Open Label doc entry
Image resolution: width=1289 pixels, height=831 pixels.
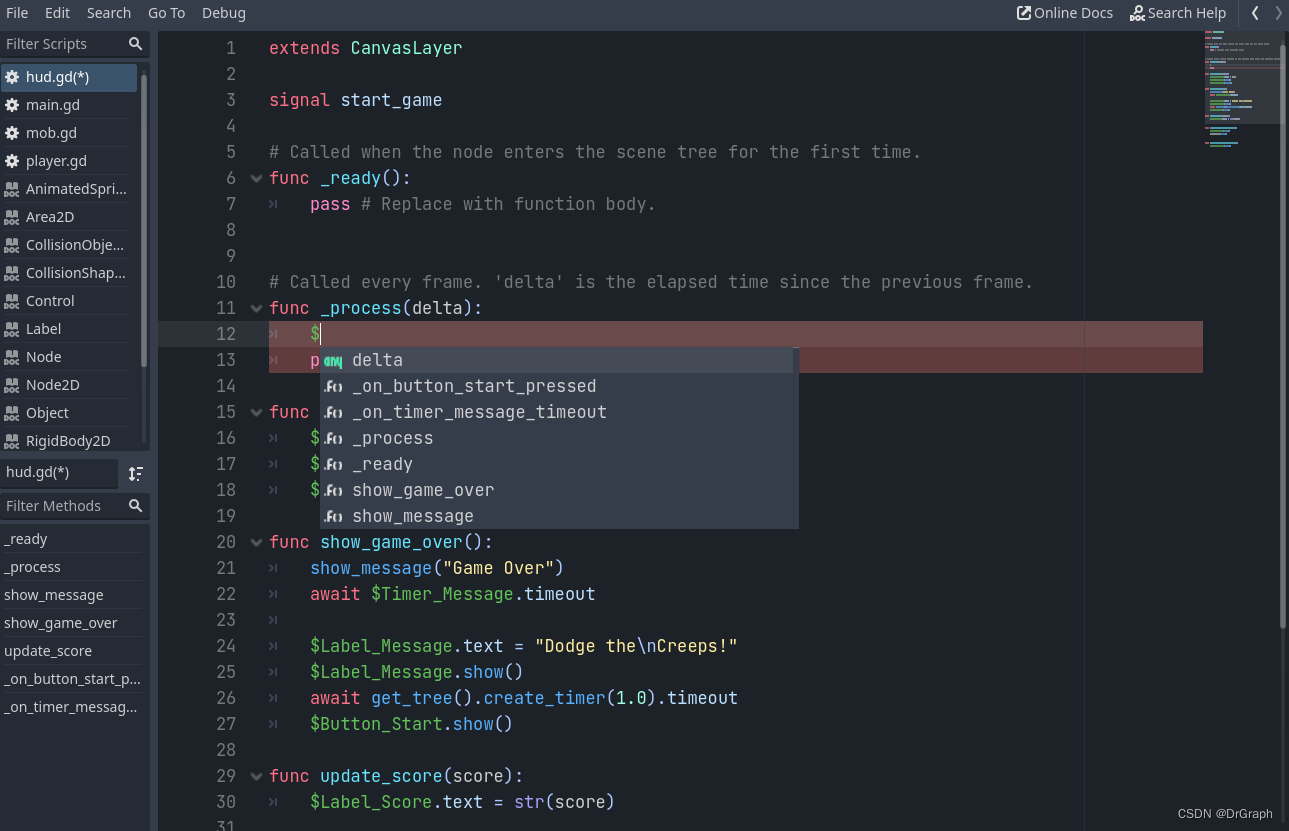(69, 329)
